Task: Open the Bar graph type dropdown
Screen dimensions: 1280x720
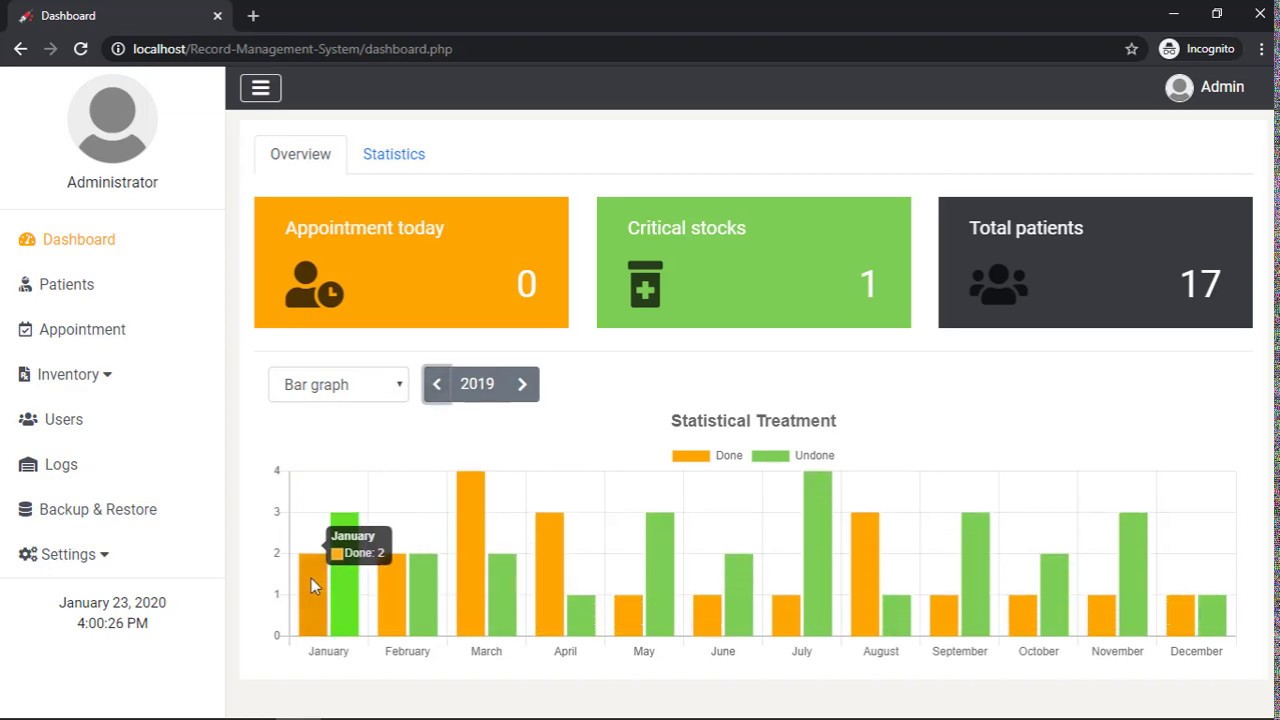Action: tap(338, 385)
